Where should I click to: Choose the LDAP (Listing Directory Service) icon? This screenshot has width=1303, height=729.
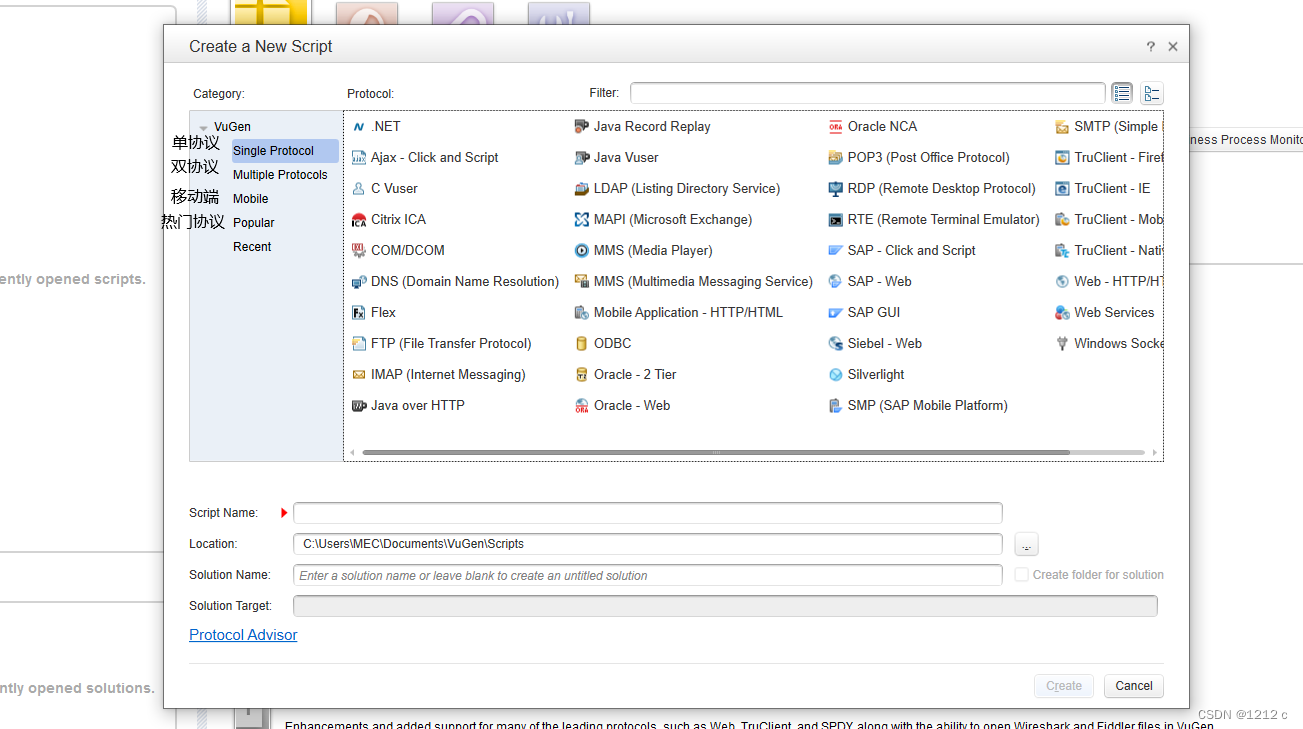click(x=582, y=189)
